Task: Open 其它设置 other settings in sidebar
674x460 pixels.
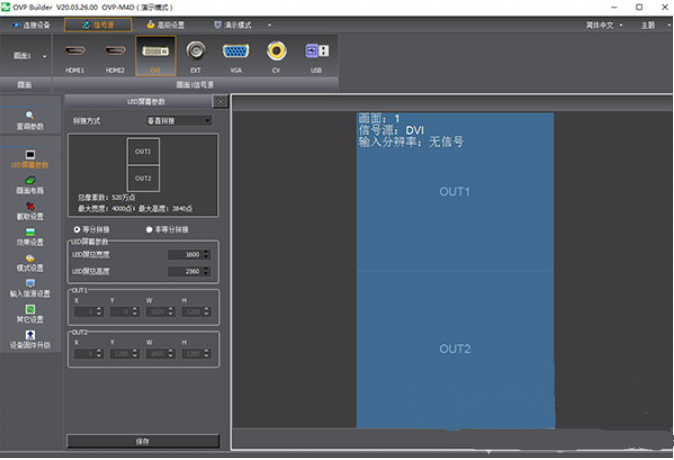Action: click(x=30, y=314)
